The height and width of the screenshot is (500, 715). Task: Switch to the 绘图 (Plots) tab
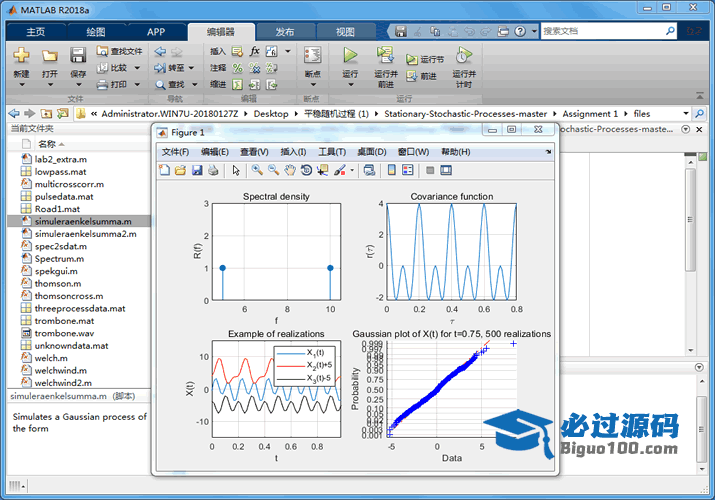[96, 31]
